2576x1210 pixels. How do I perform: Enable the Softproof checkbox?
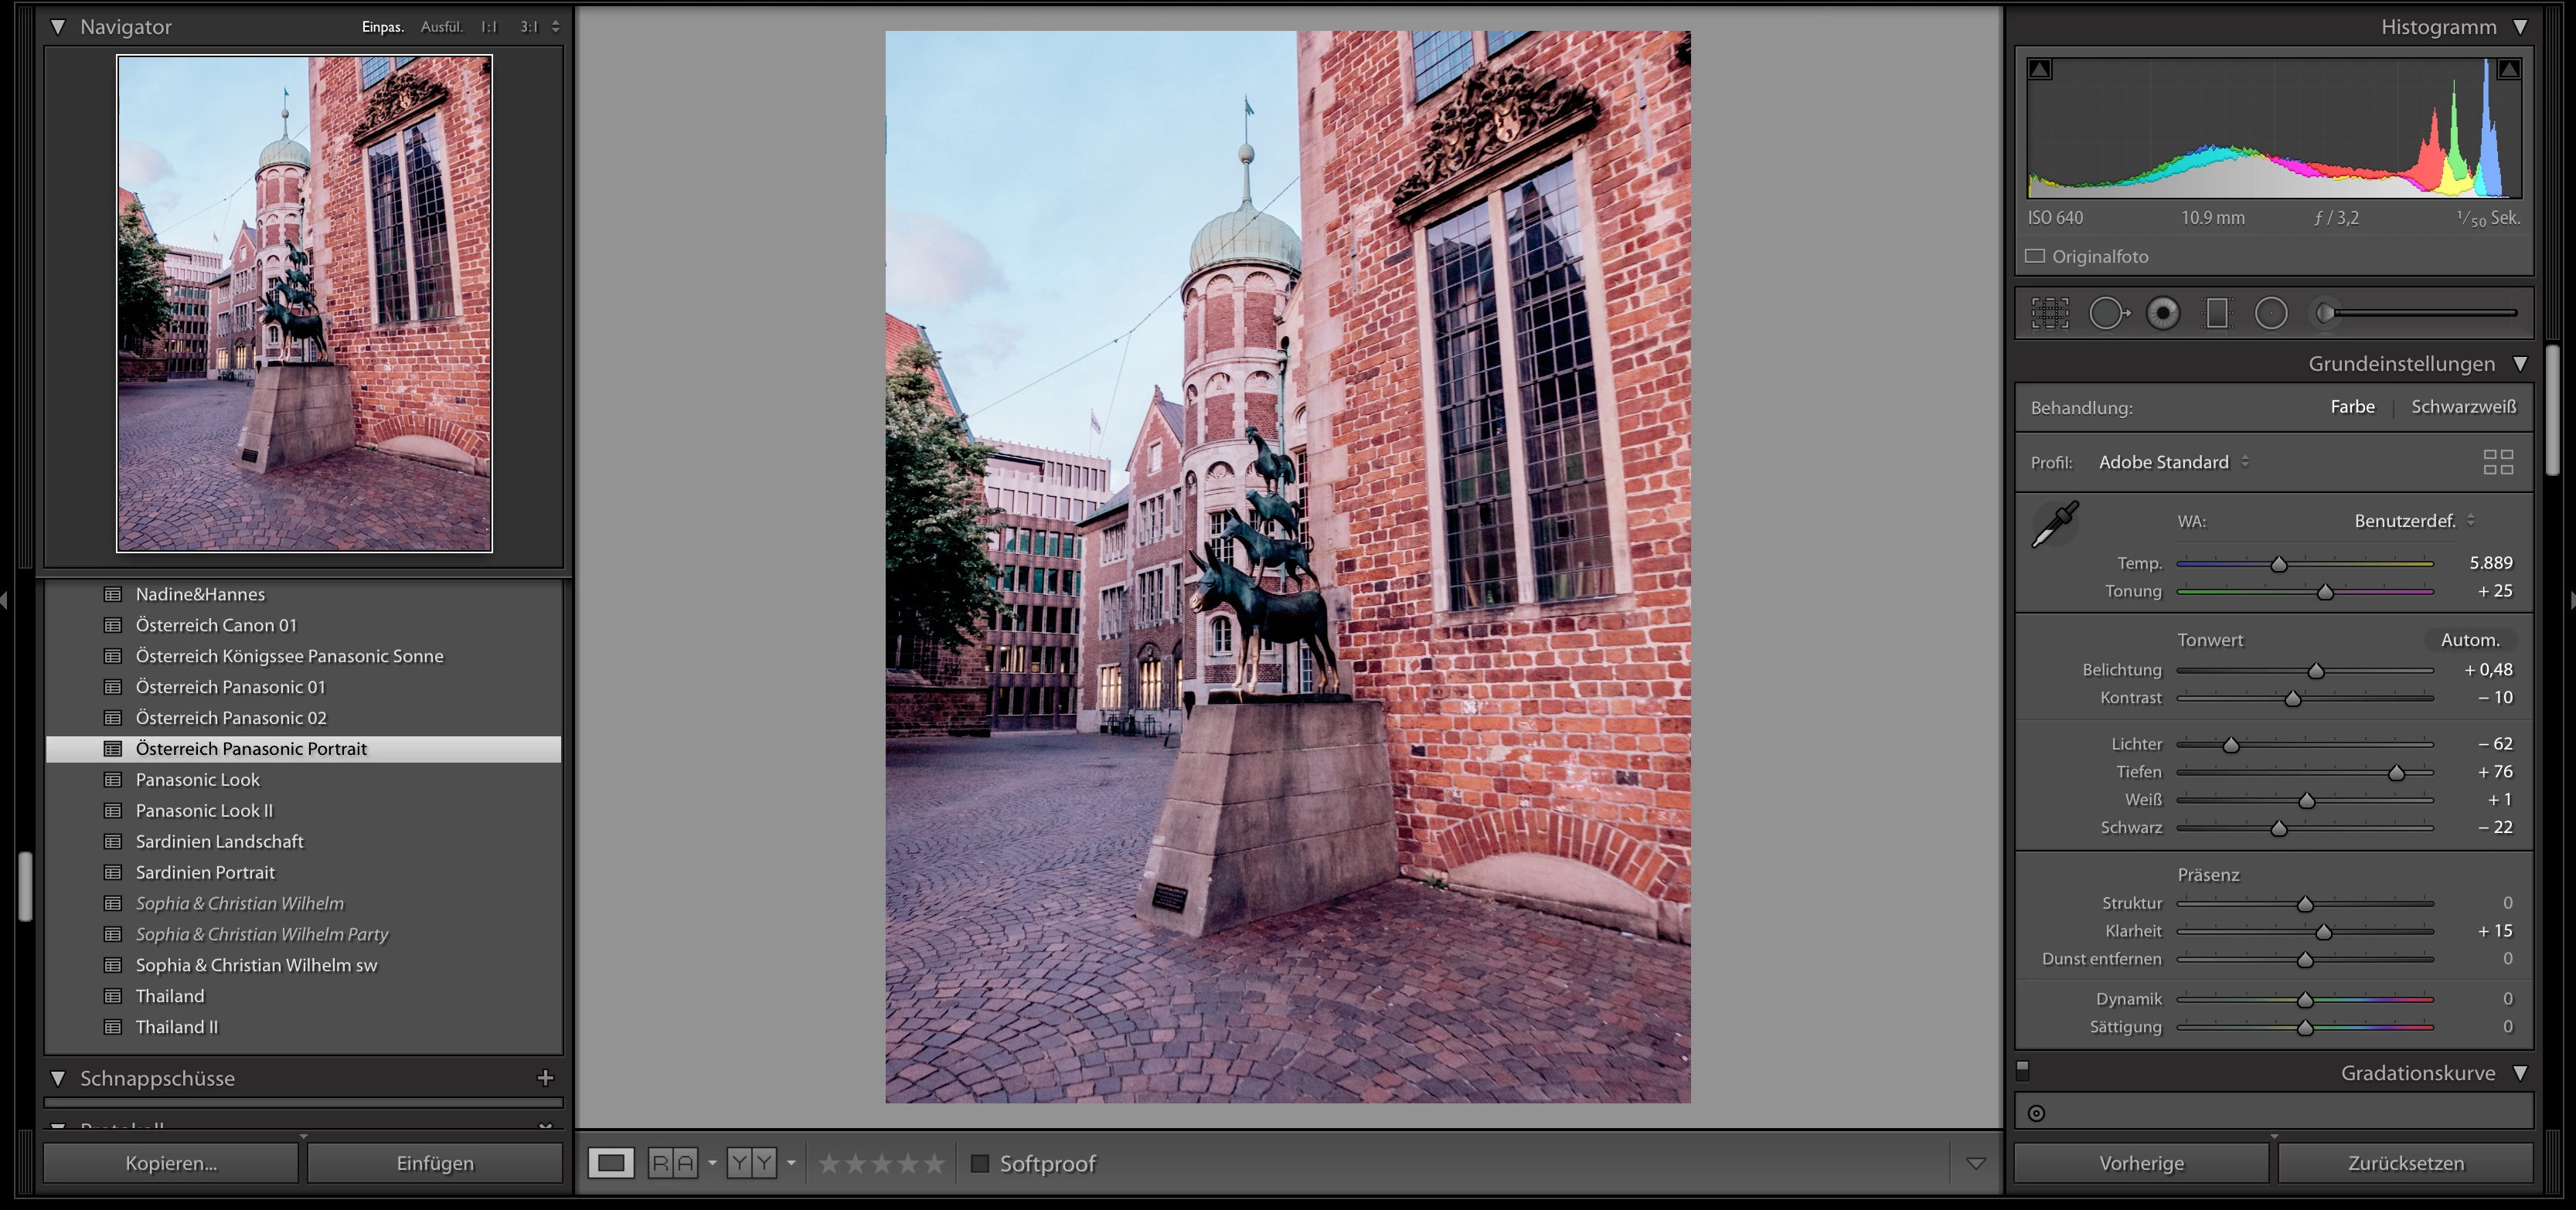980,1163
